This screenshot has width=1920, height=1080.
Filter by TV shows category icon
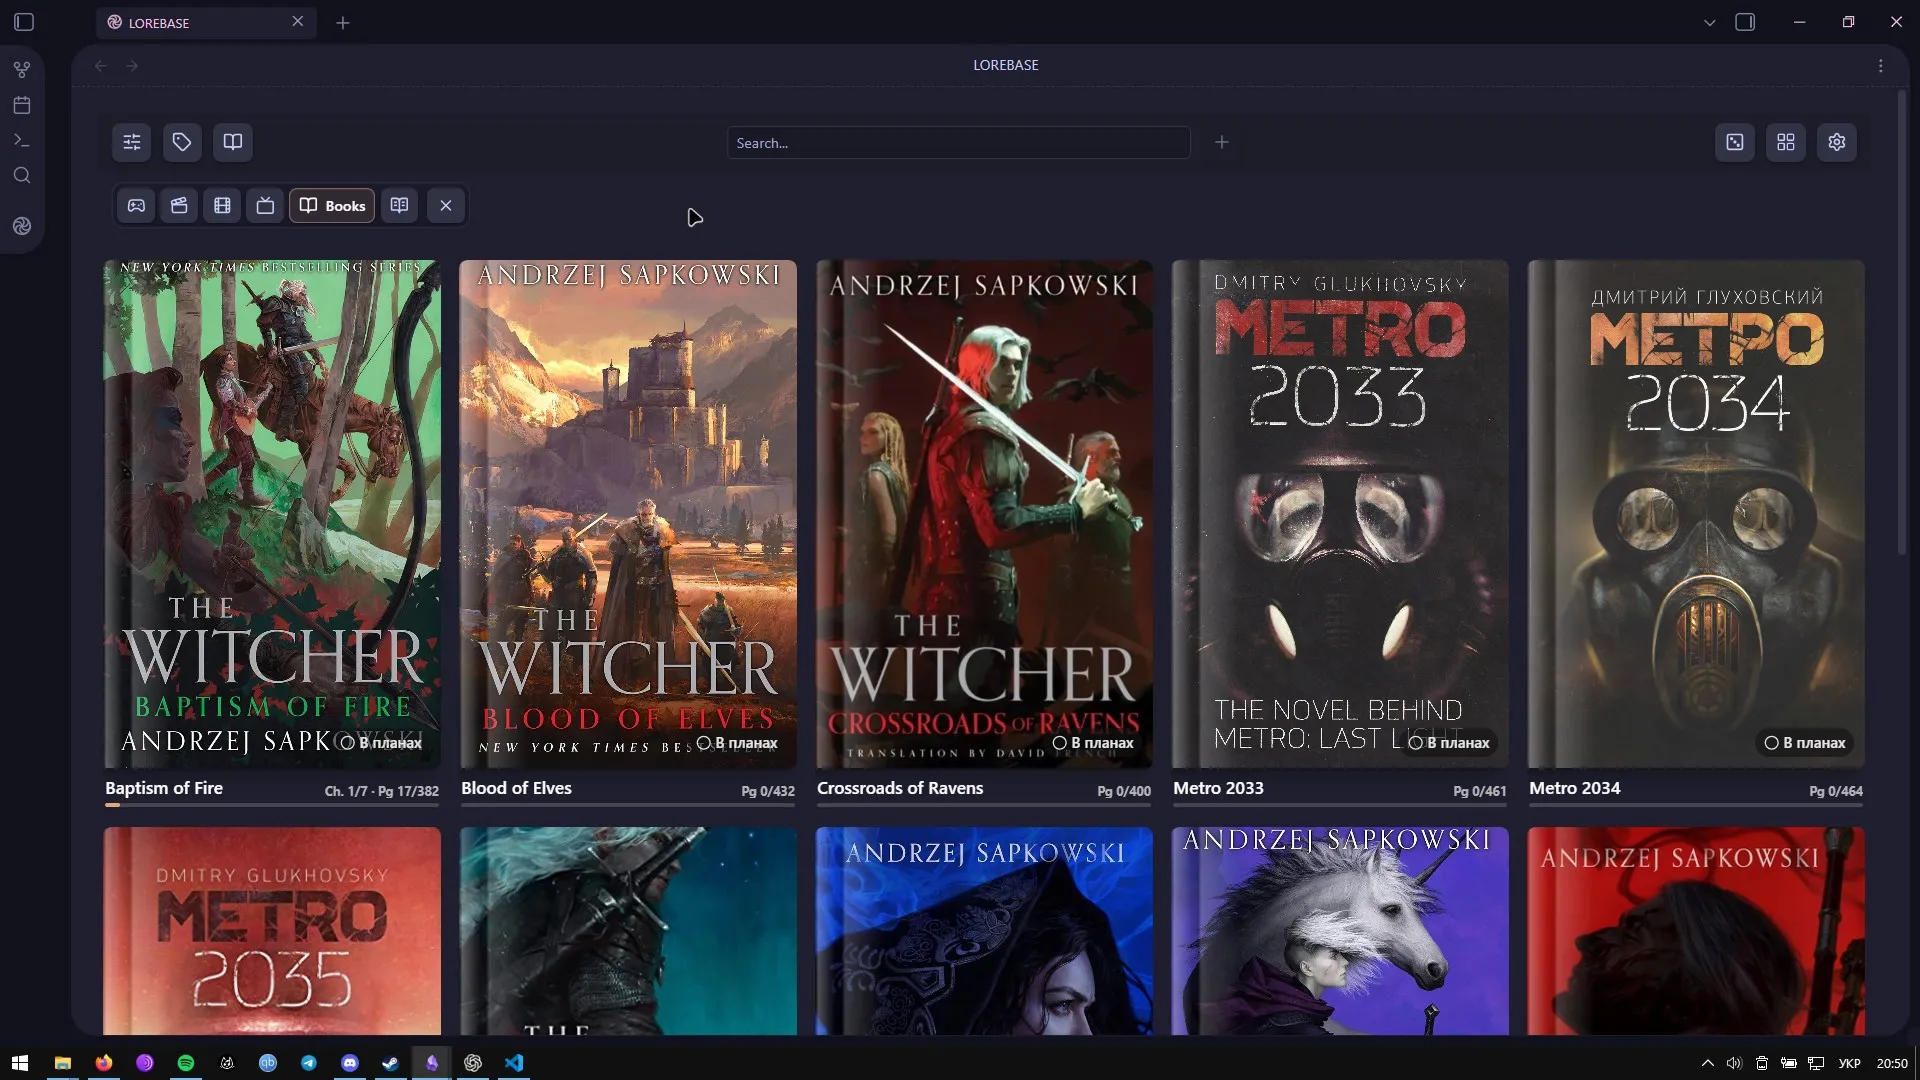tap(265, 206)
